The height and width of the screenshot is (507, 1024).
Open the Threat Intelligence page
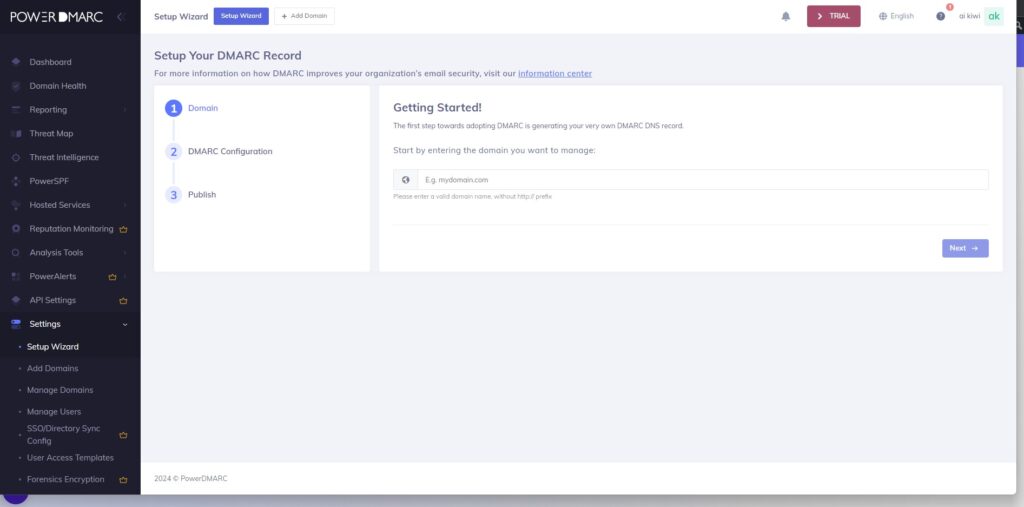click(x=64, y=157)
